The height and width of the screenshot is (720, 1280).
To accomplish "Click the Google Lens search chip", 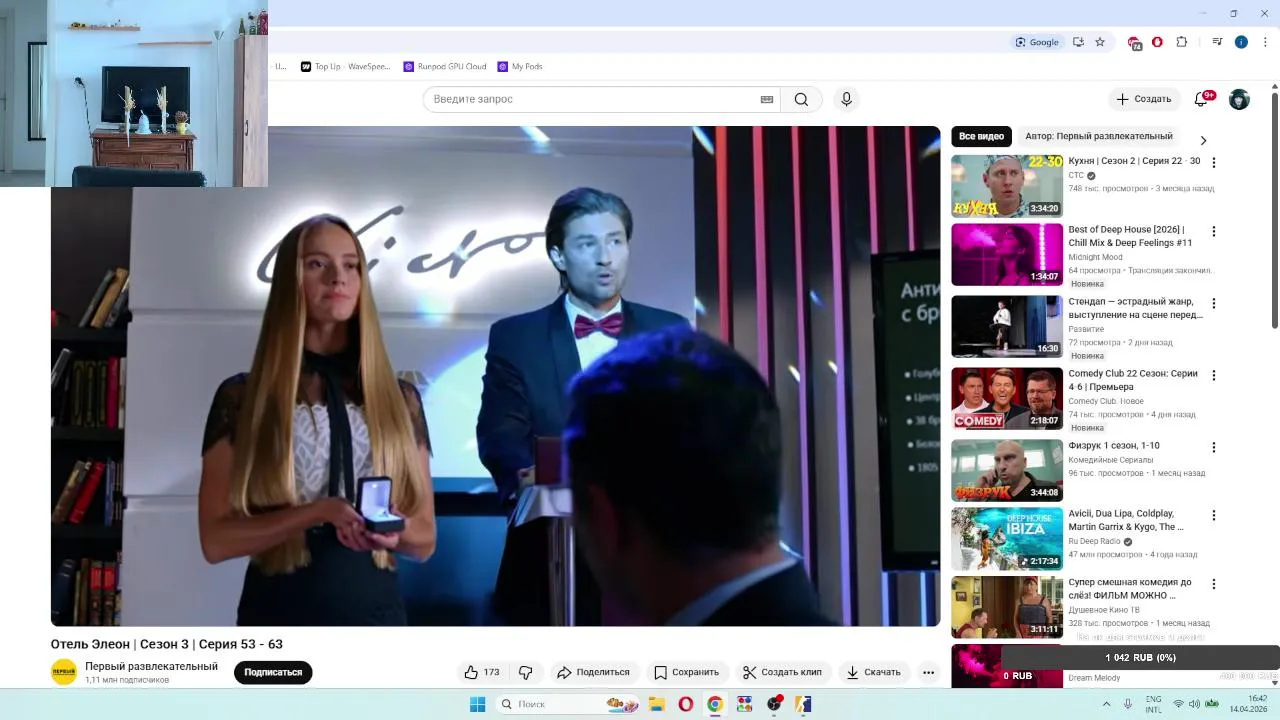I will [1037, 42].
